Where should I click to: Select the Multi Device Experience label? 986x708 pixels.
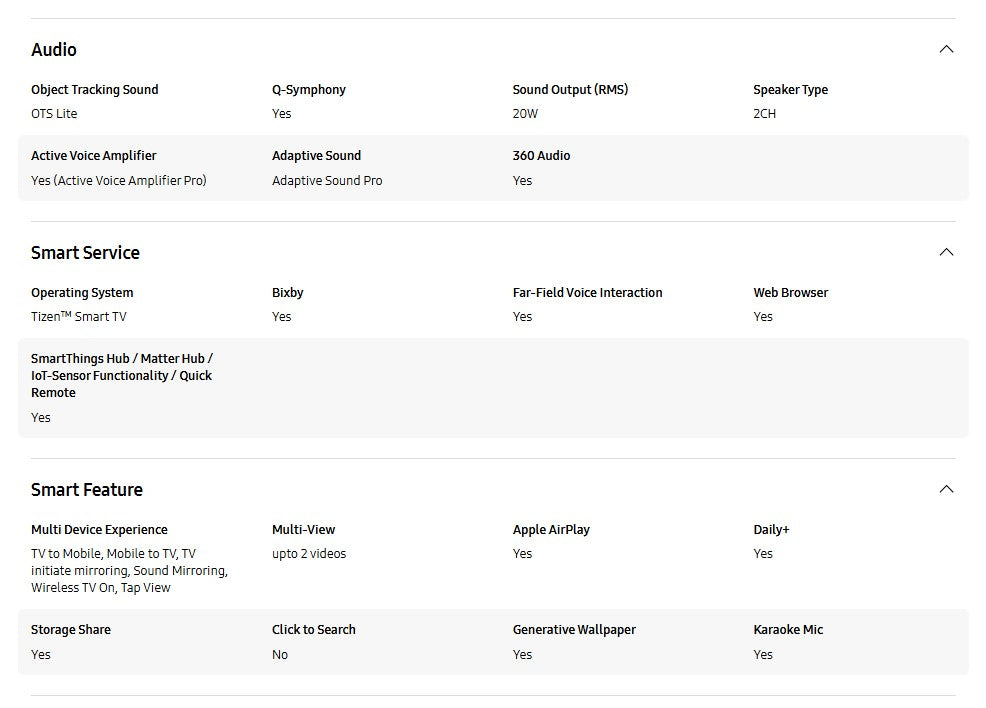click(x=99, y=530)
